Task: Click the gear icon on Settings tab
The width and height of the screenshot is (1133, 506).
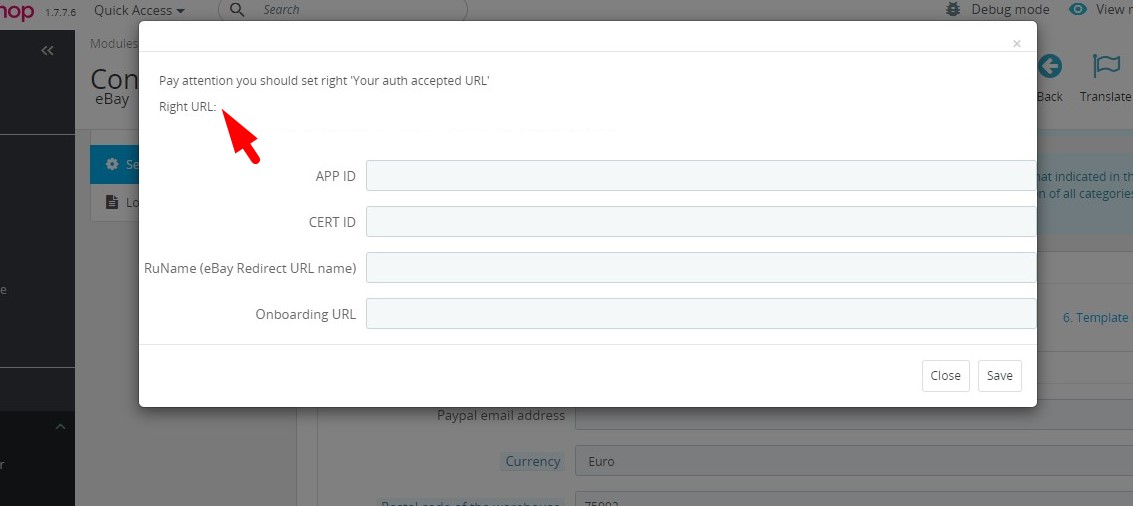Action: tap(112, 164)
